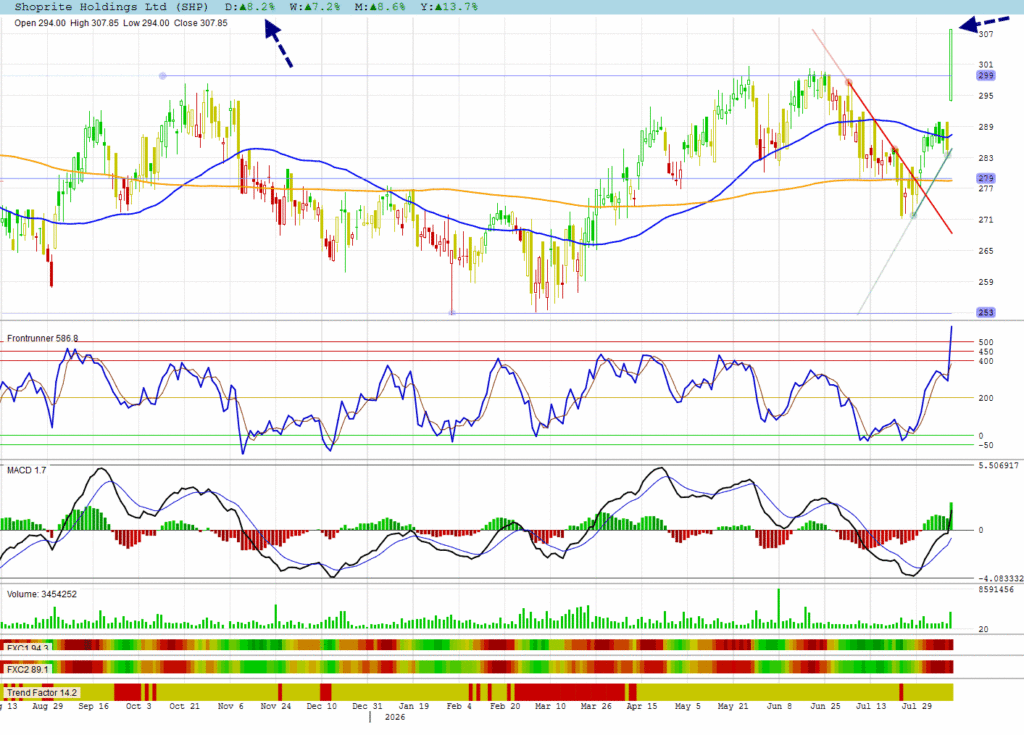The height and width of the screenshot is (735, 1024).
Task: Click the Aug 29 date label
Action: point(48,706)
